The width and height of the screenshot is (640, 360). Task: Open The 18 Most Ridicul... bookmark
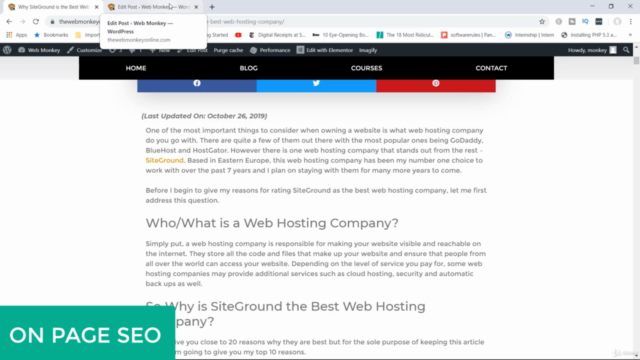pyautogui.click(x=405, y=35)
